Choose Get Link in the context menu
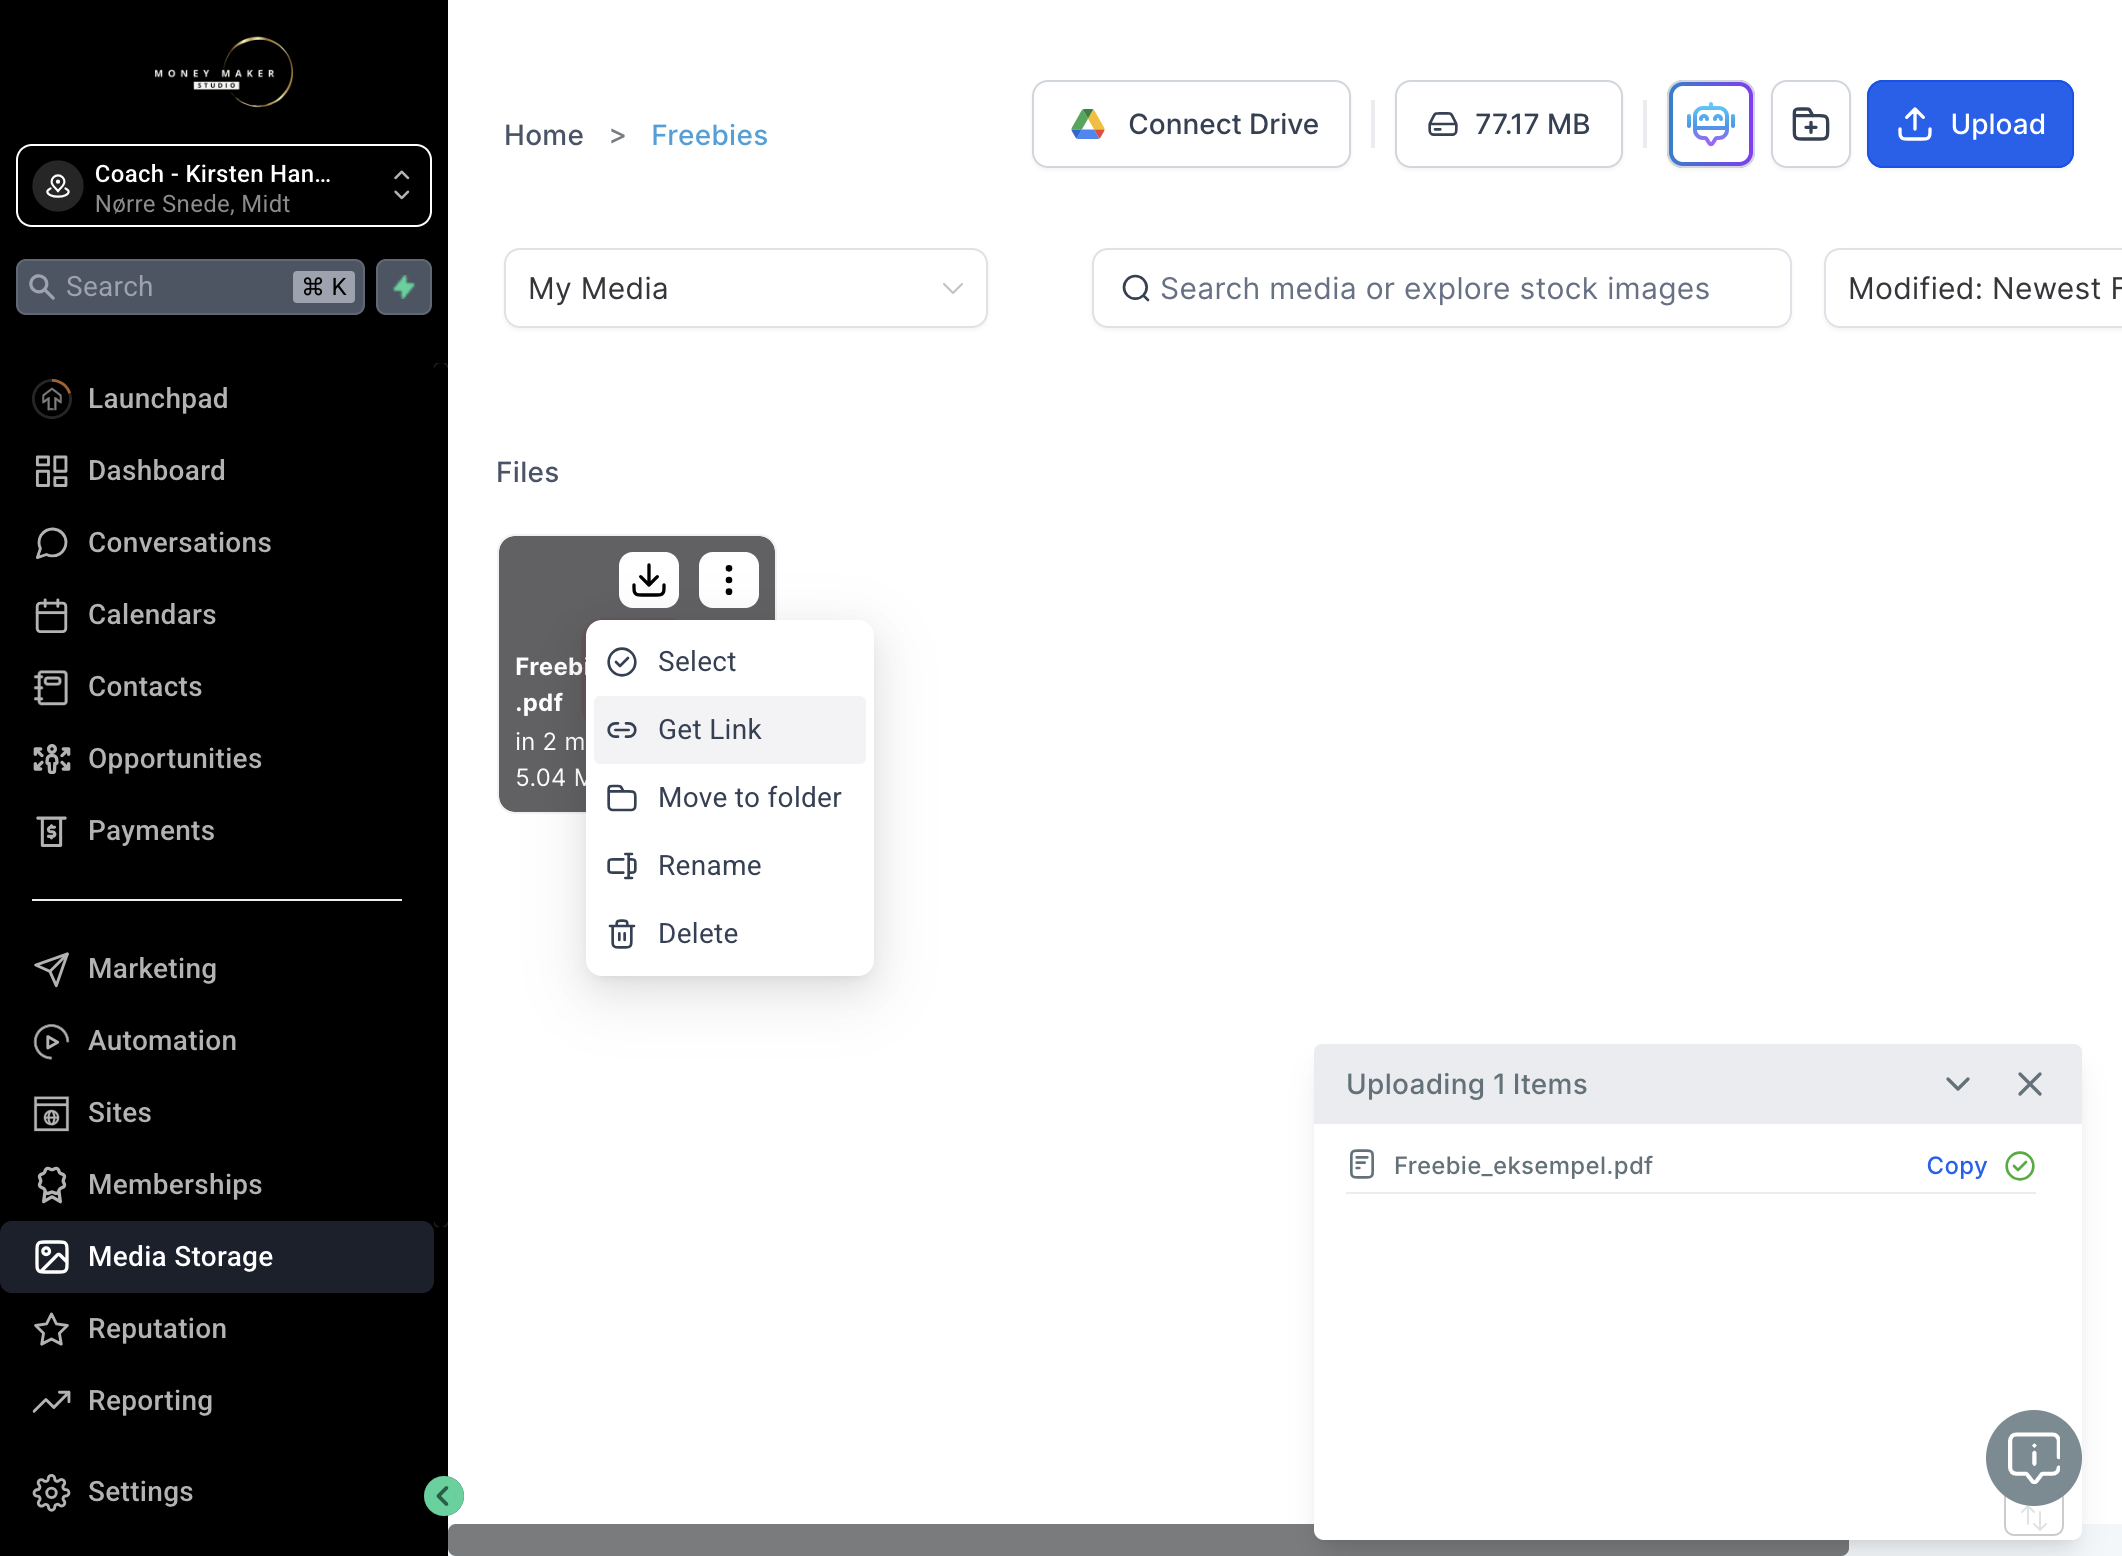This screenshot has height=1556, width=2122. (x=730, y=729)
